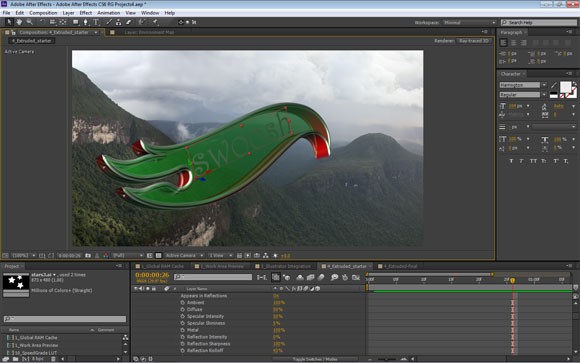Select 1_Work Area Preview in Project panel
The height and width of the screenshot is (363, 580).
click(x=36, y=345)
